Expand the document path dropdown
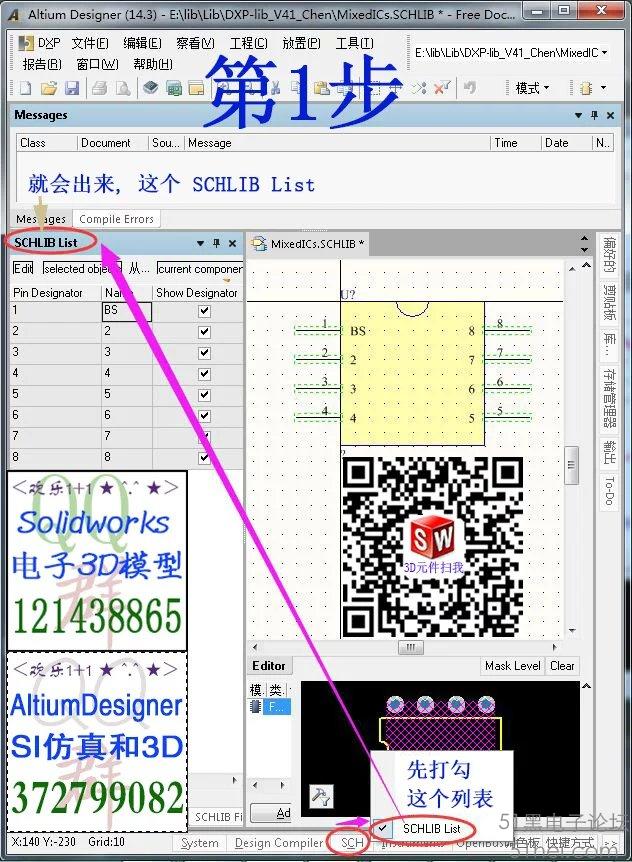The height and width of the screenshot is (862, 632). pyautogui.click(x=605, y=53)
